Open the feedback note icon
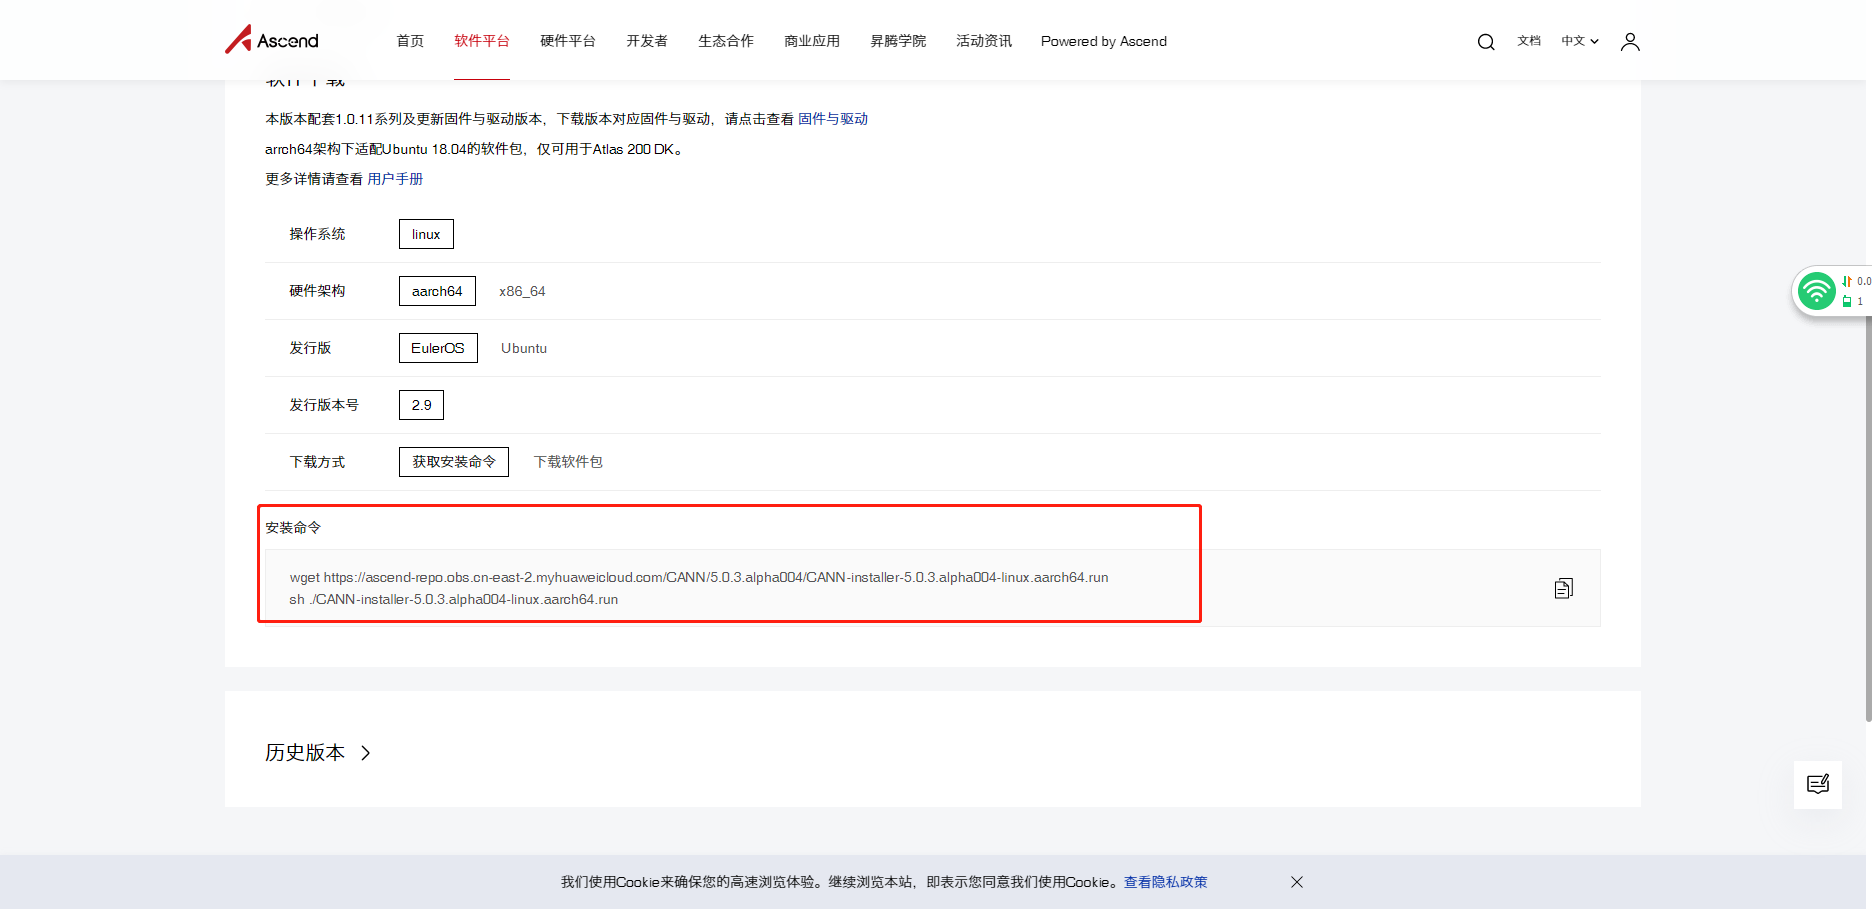 (x=1818, y=784)
